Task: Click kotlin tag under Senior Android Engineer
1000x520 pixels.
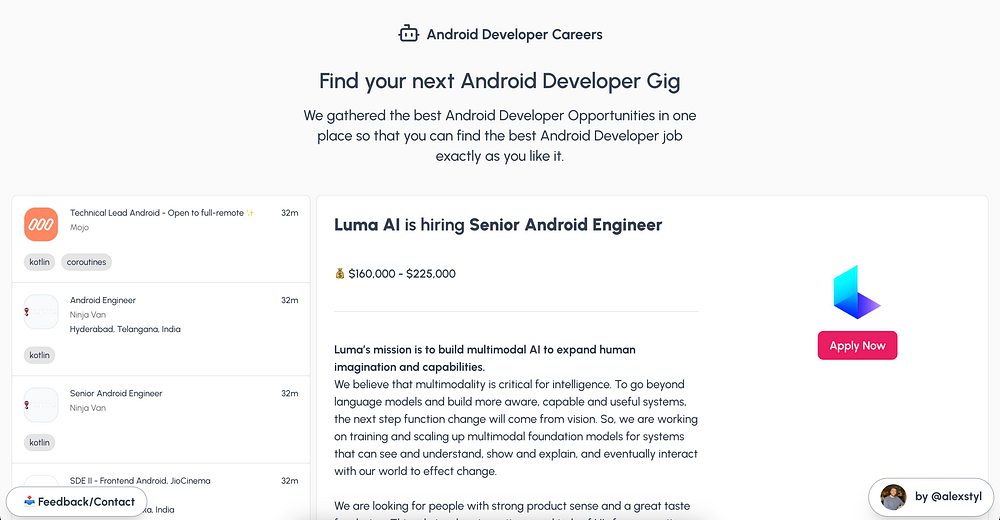Action: click(40, 442)
